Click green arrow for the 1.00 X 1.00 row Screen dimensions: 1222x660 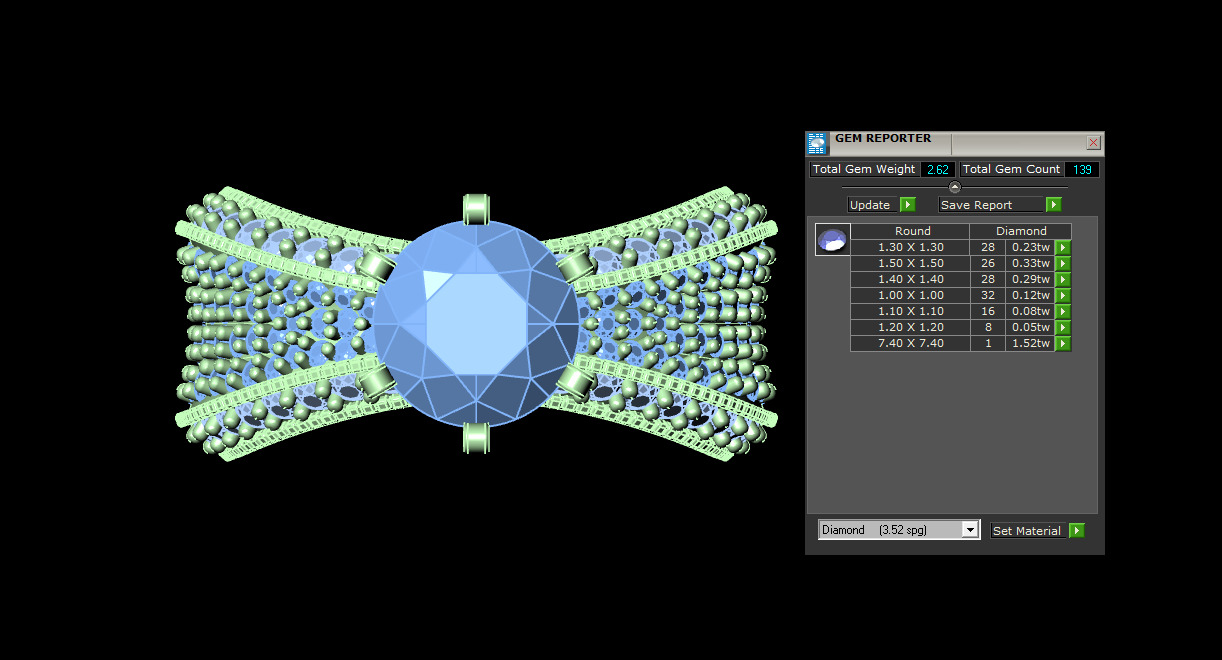(x=1063, y=296)
